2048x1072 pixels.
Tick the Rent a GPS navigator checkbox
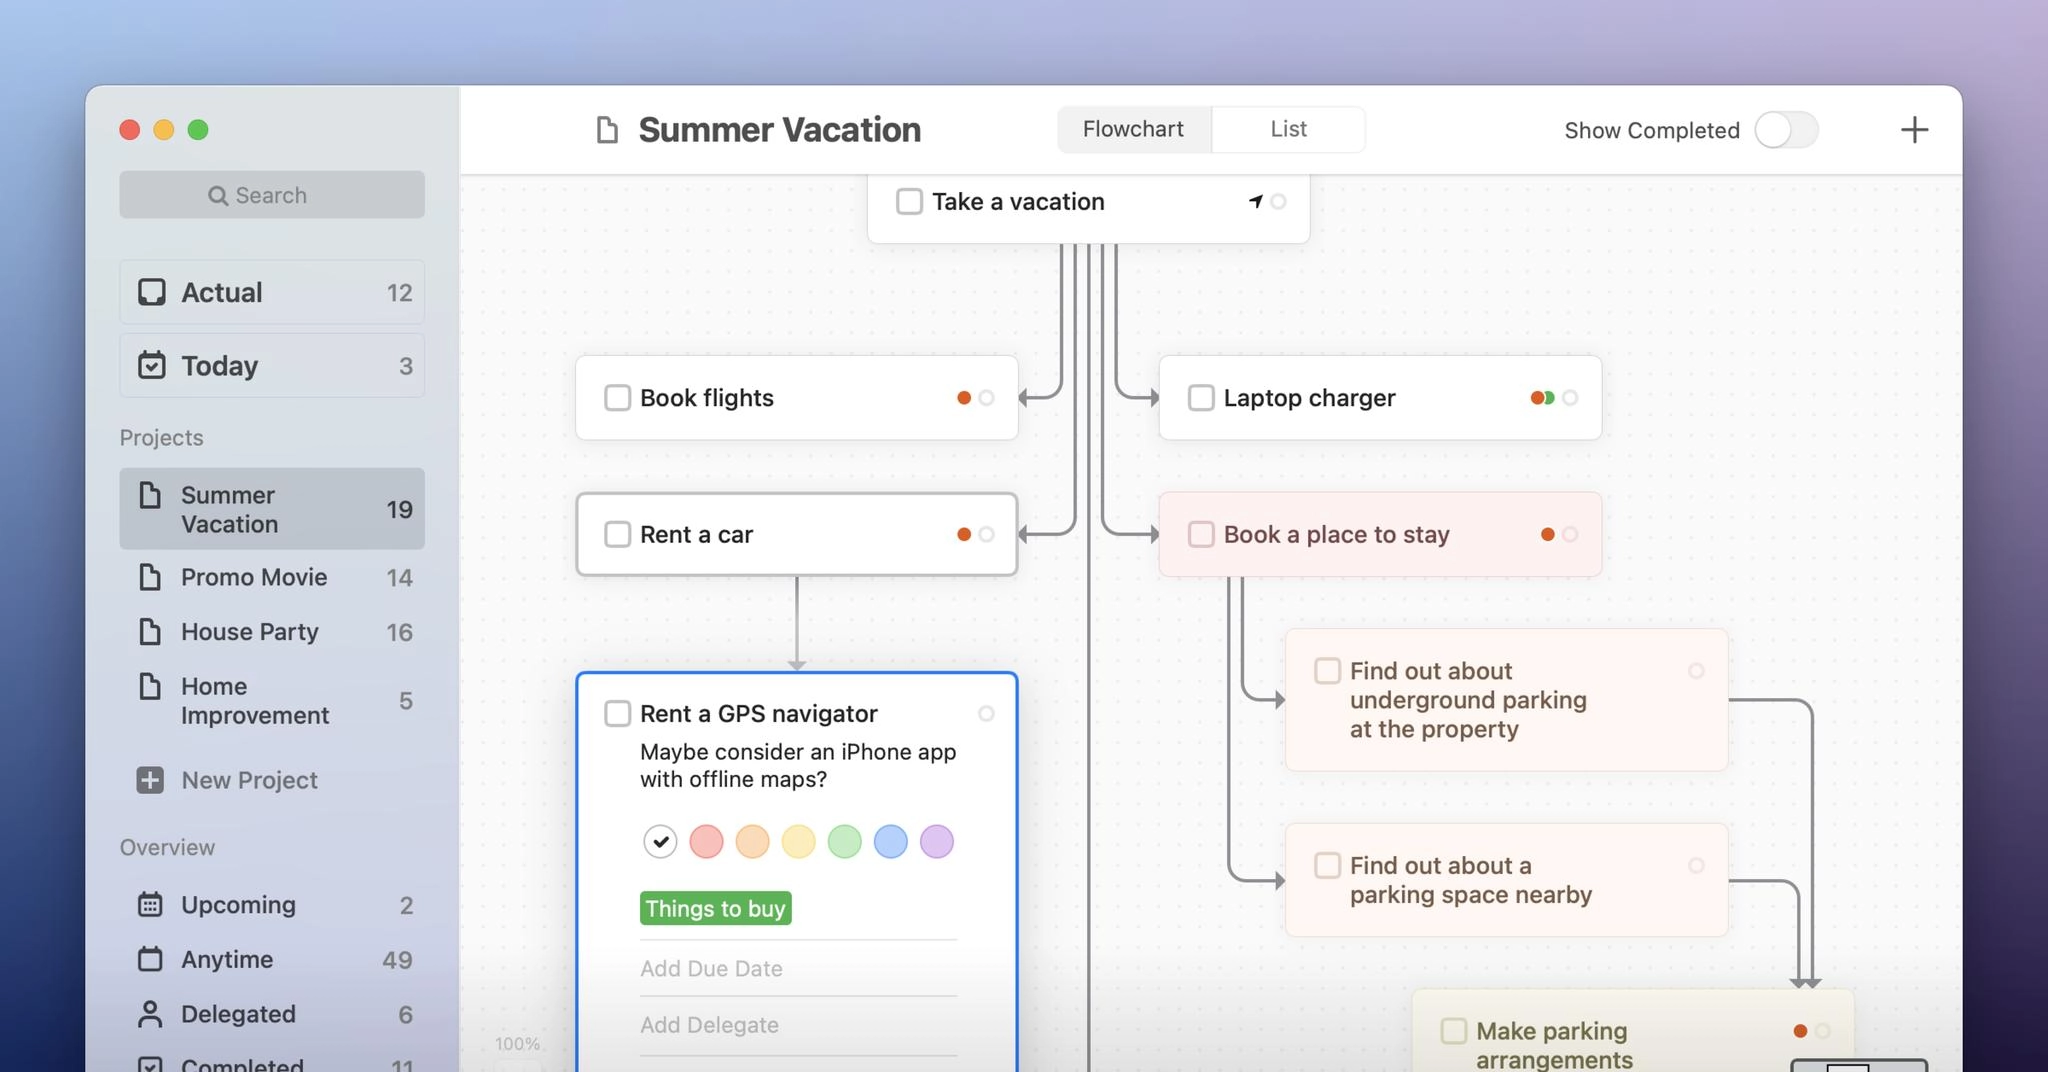(617, 714)
